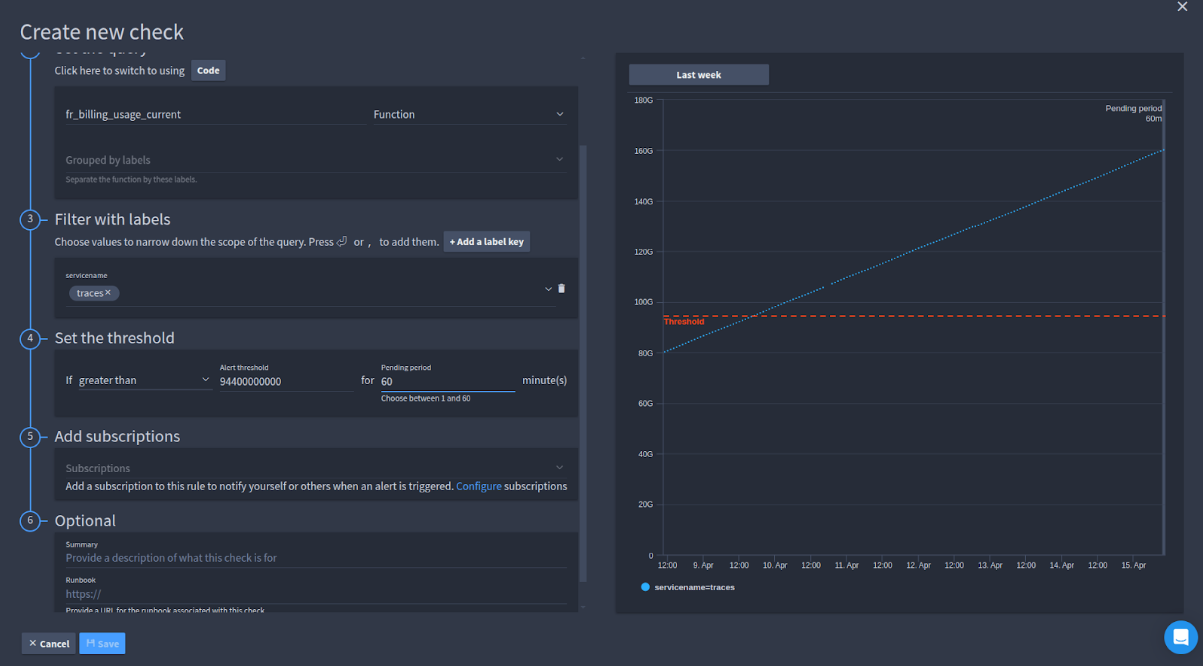
Task: Edit the Pending period minutes field
Action: tap(447, 381)
